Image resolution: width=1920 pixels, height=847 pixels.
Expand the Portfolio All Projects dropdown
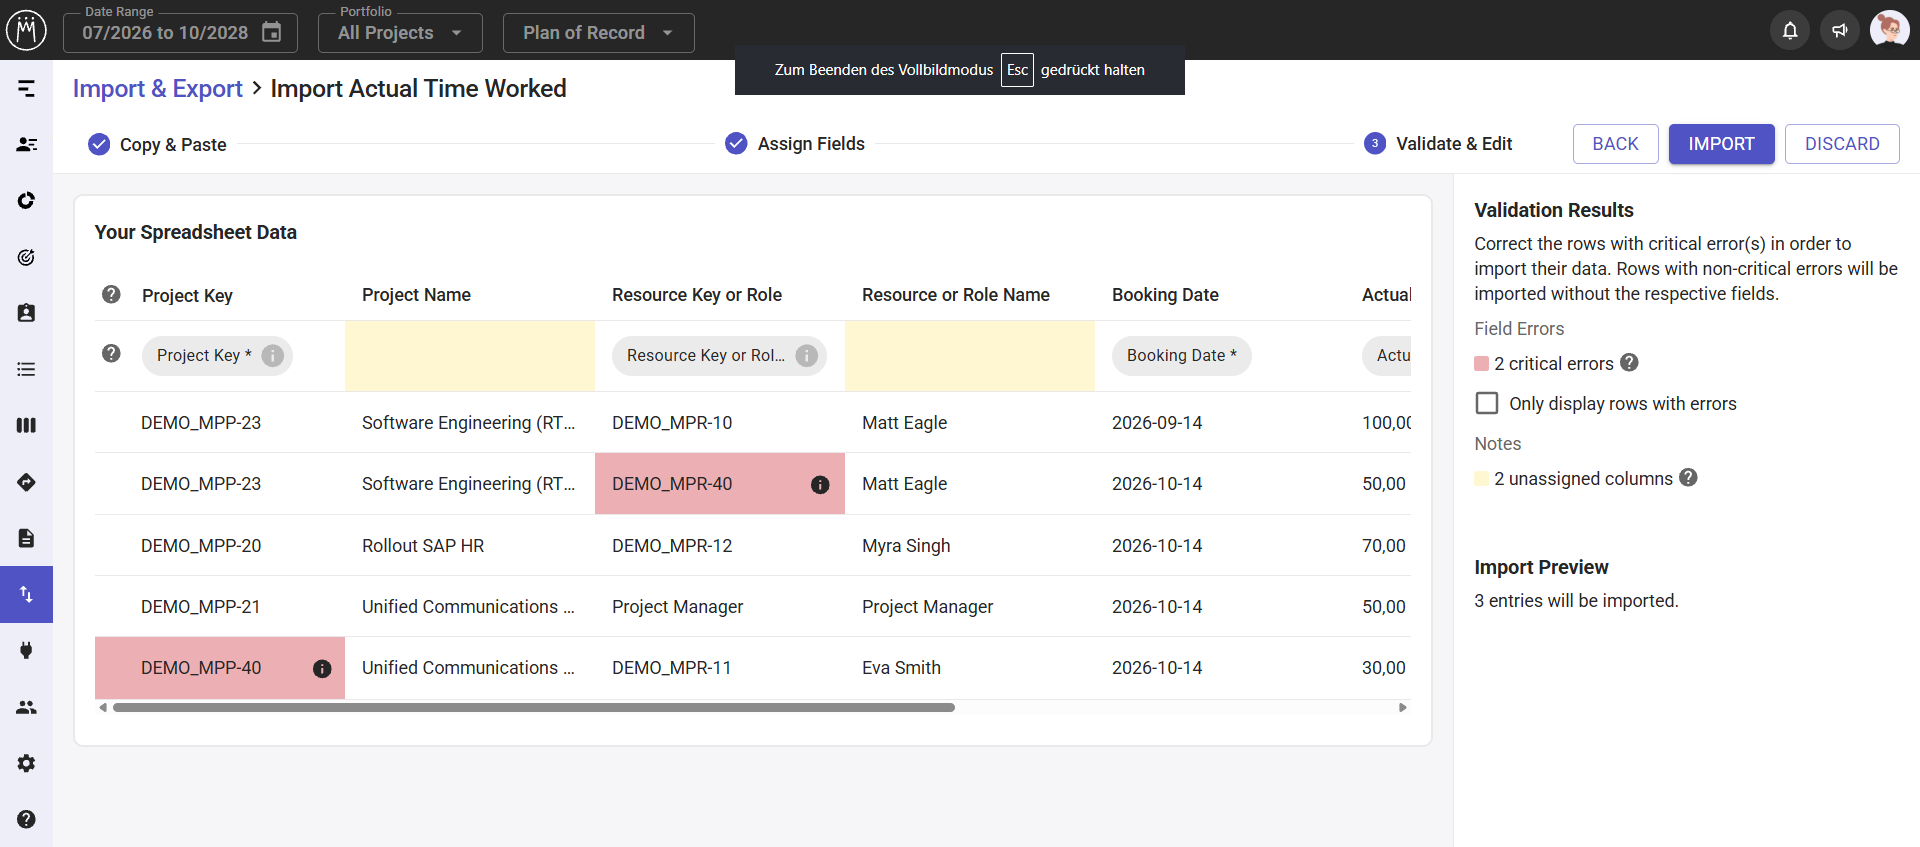400,33
